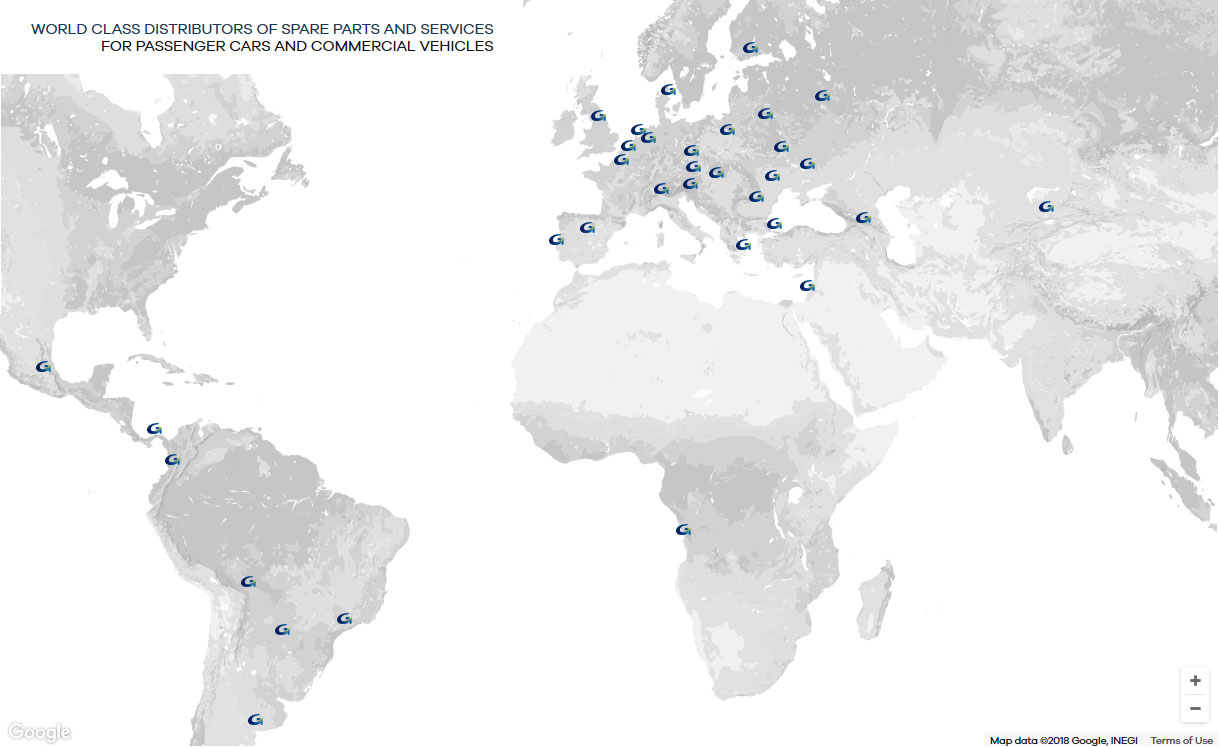Open the Bolivia map marker

point(248,582)
